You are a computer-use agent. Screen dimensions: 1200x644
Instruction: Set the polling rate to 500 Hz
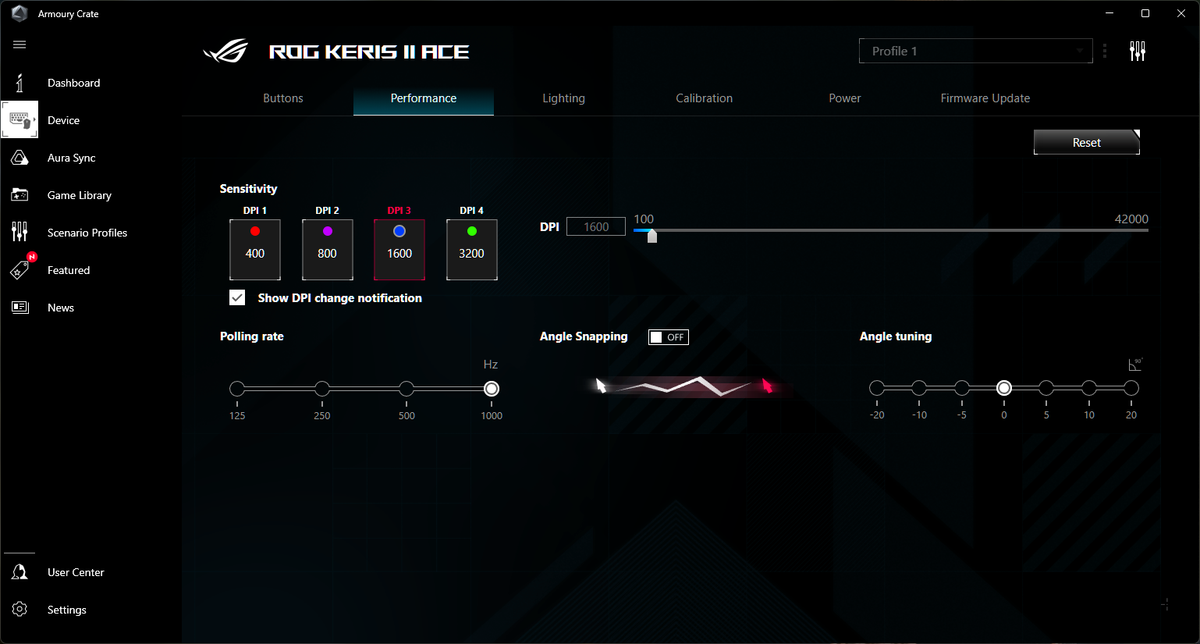coord(406,389)
